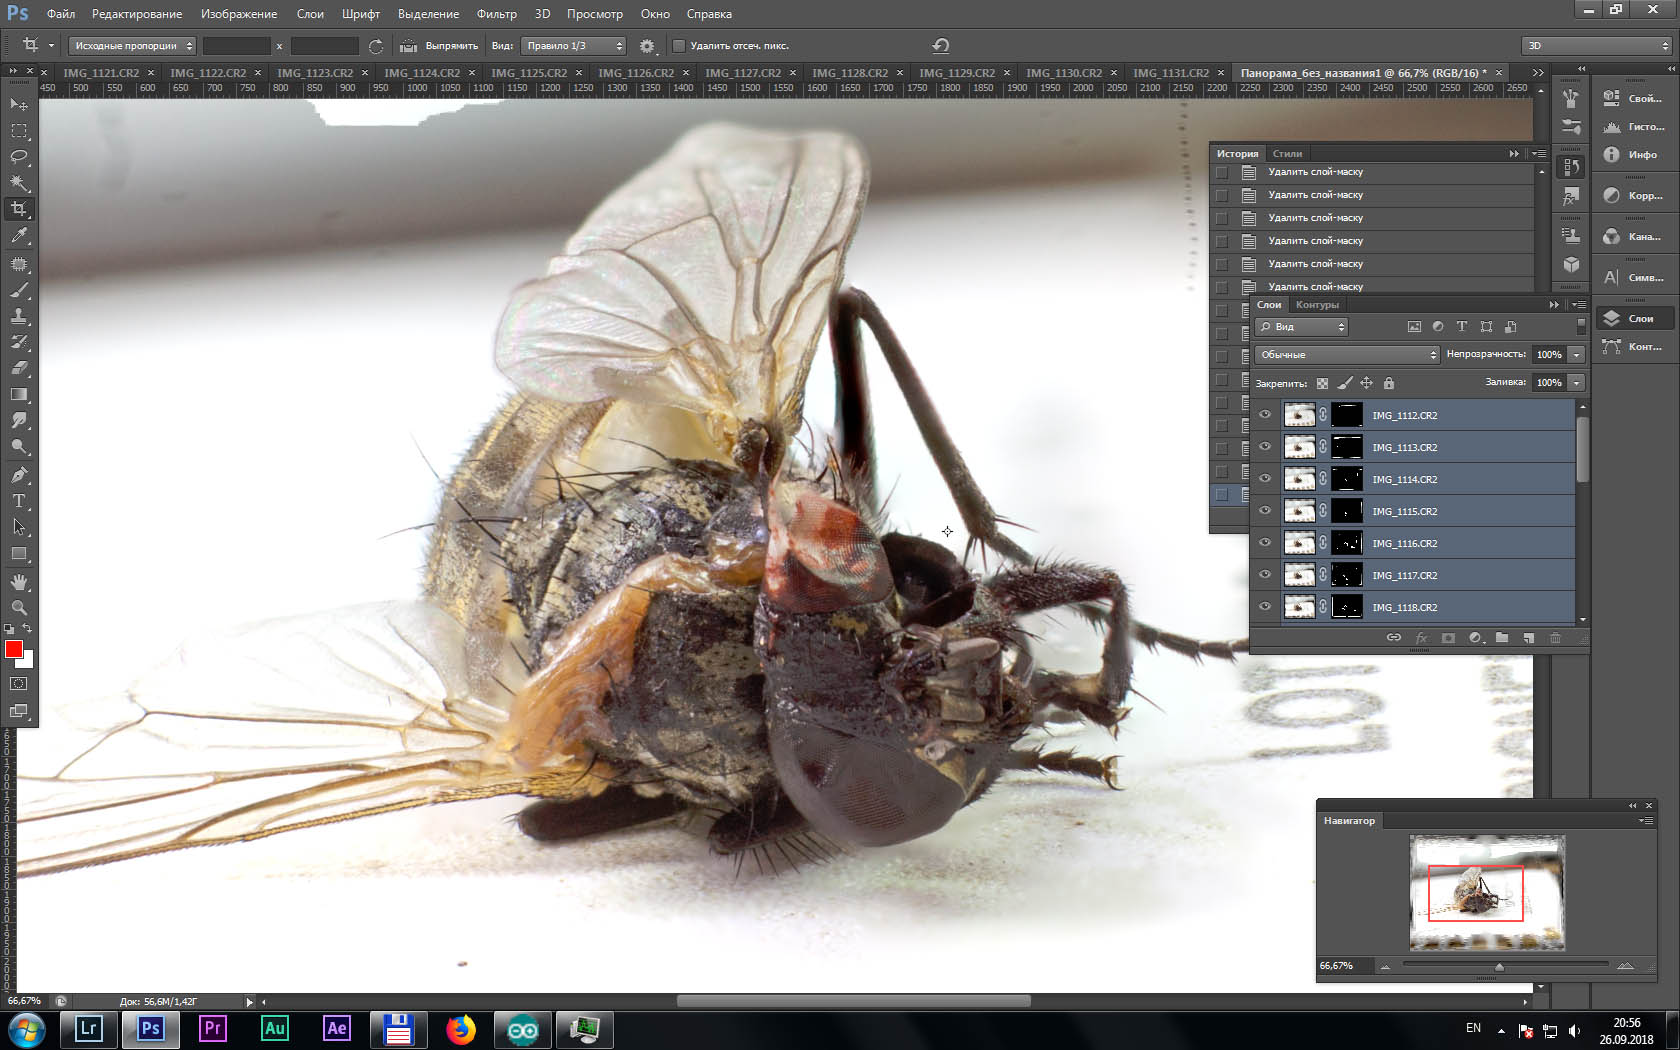Delete layer with trash icon
The width and height of the screenshot is (1680, 1050).
[x=1555, y=638]
